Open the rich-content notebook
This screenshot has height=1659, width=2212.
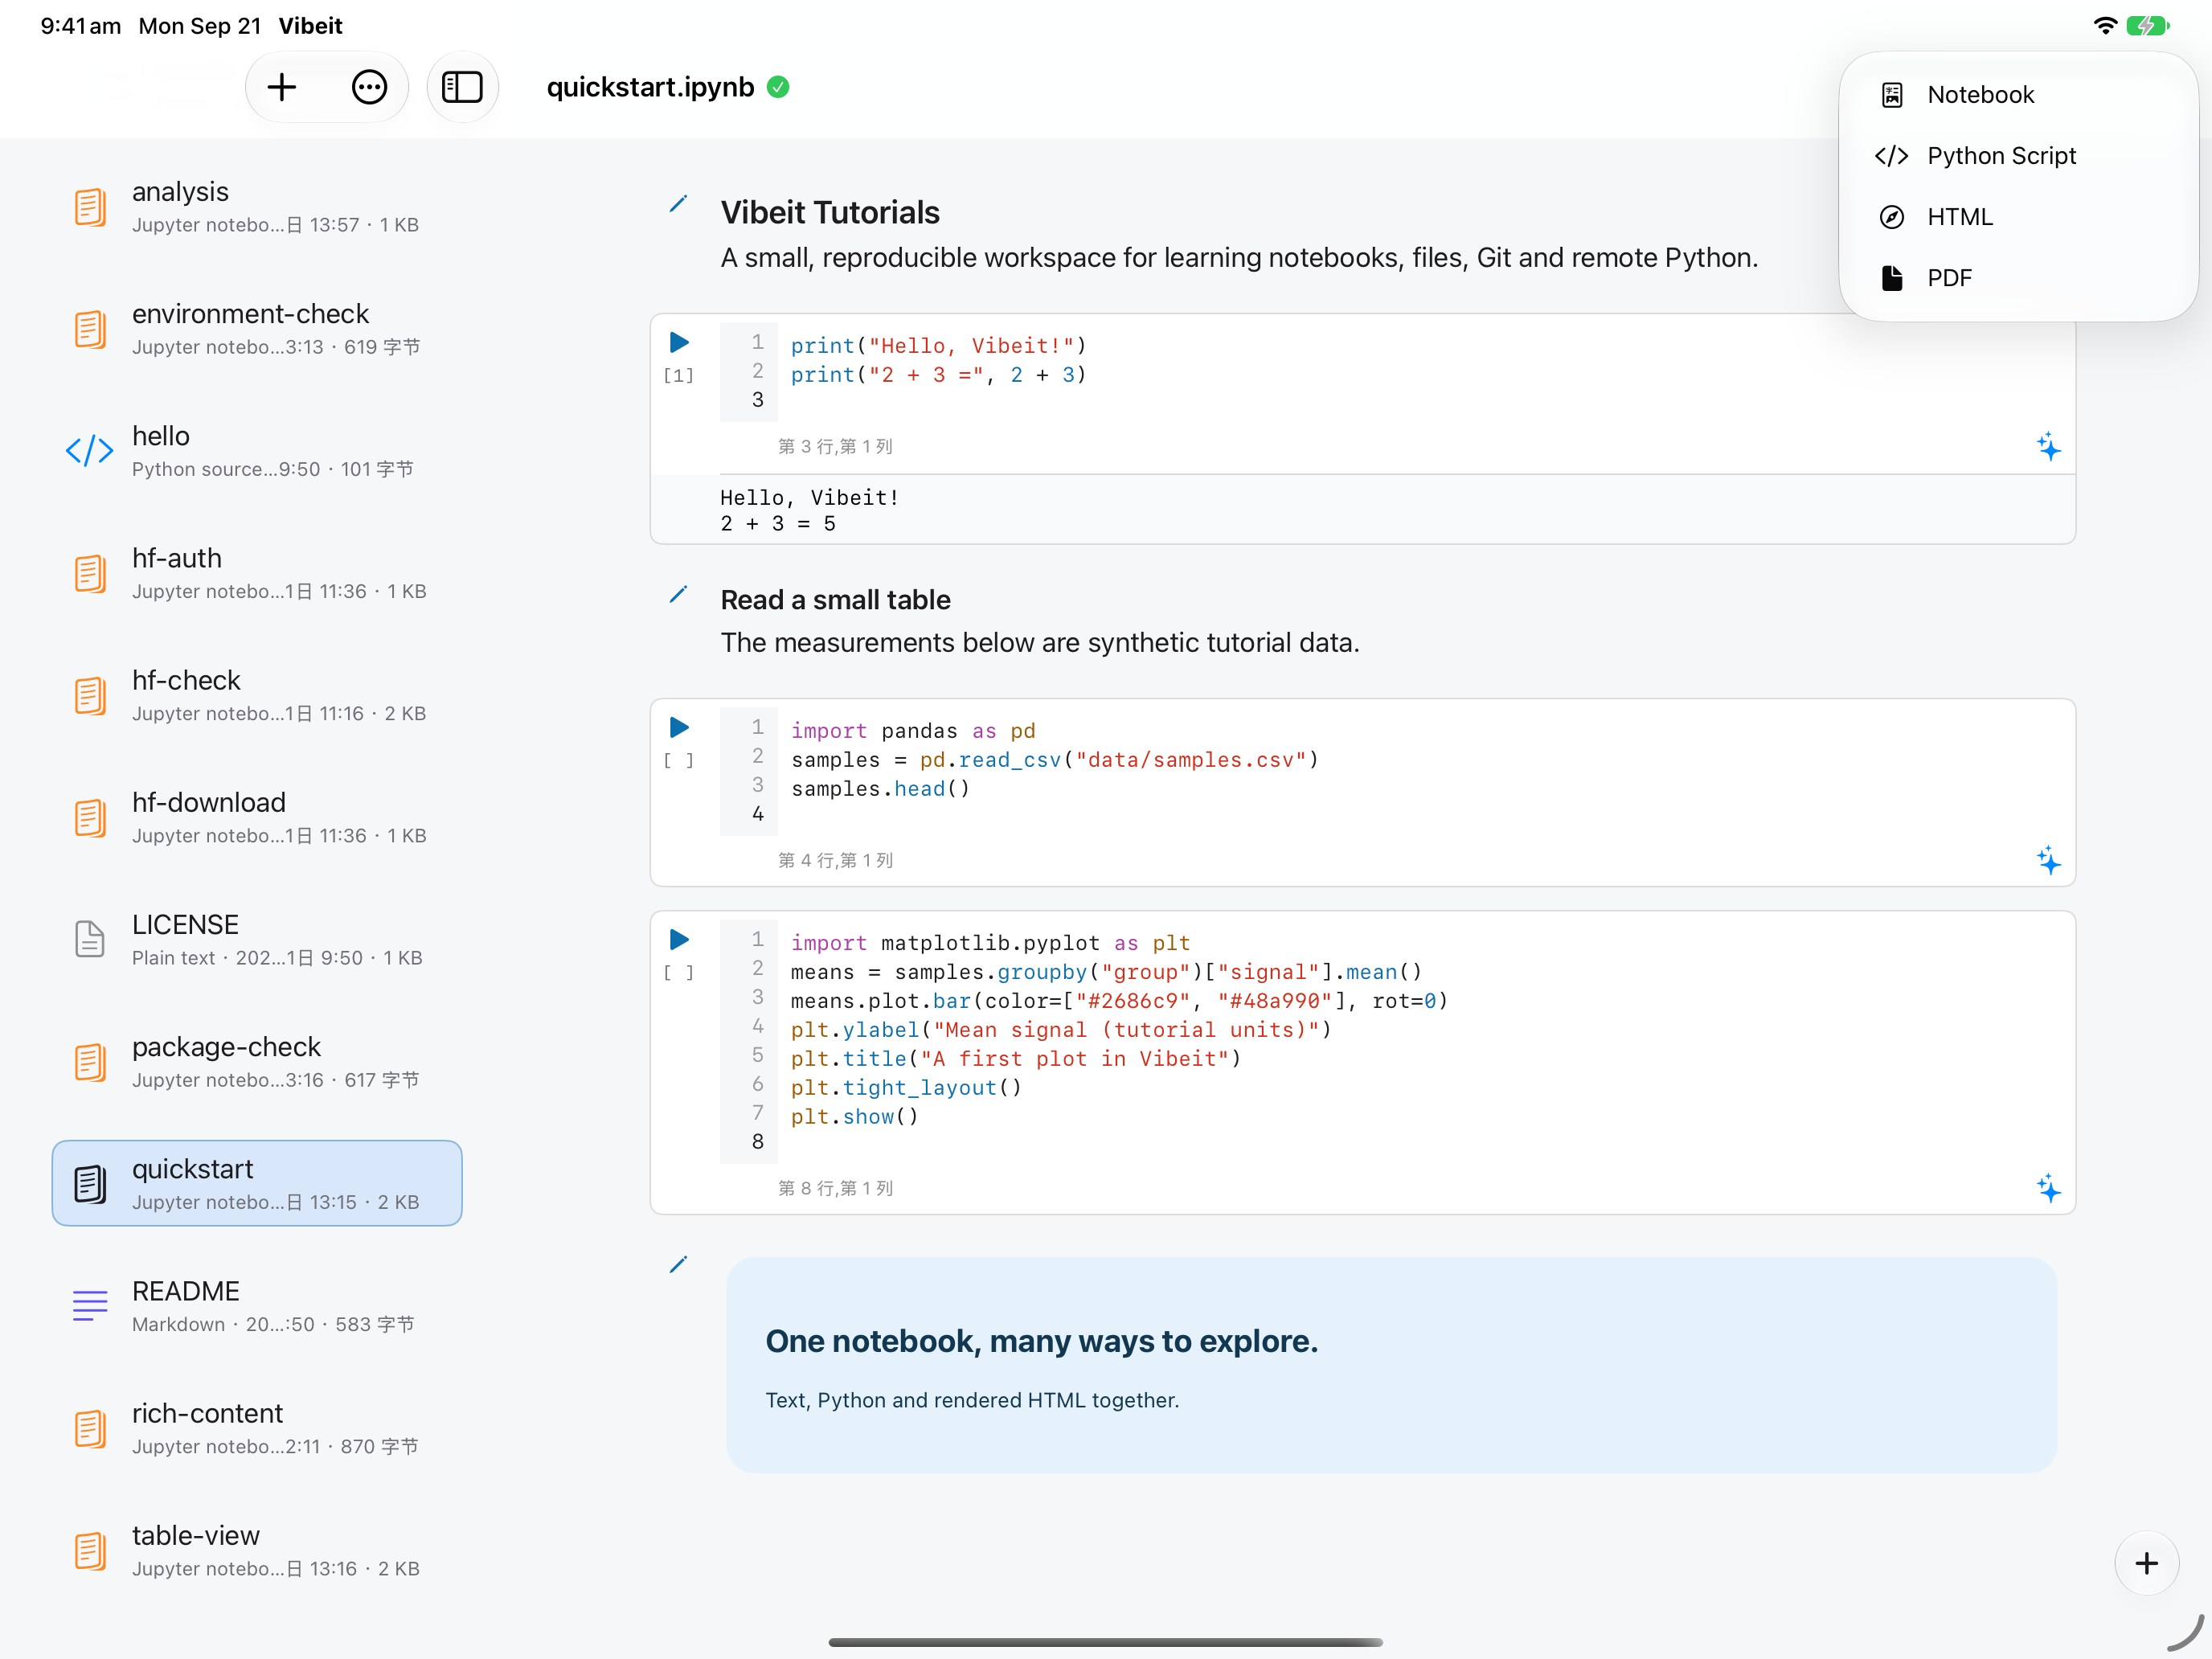coord(257,1428)
